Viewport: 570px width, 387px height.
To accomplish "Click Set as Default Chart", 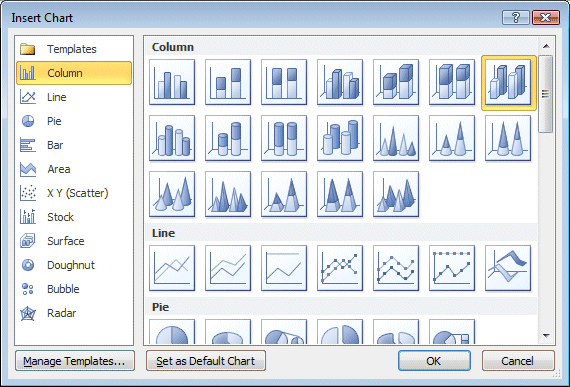I will coord(206,361).
